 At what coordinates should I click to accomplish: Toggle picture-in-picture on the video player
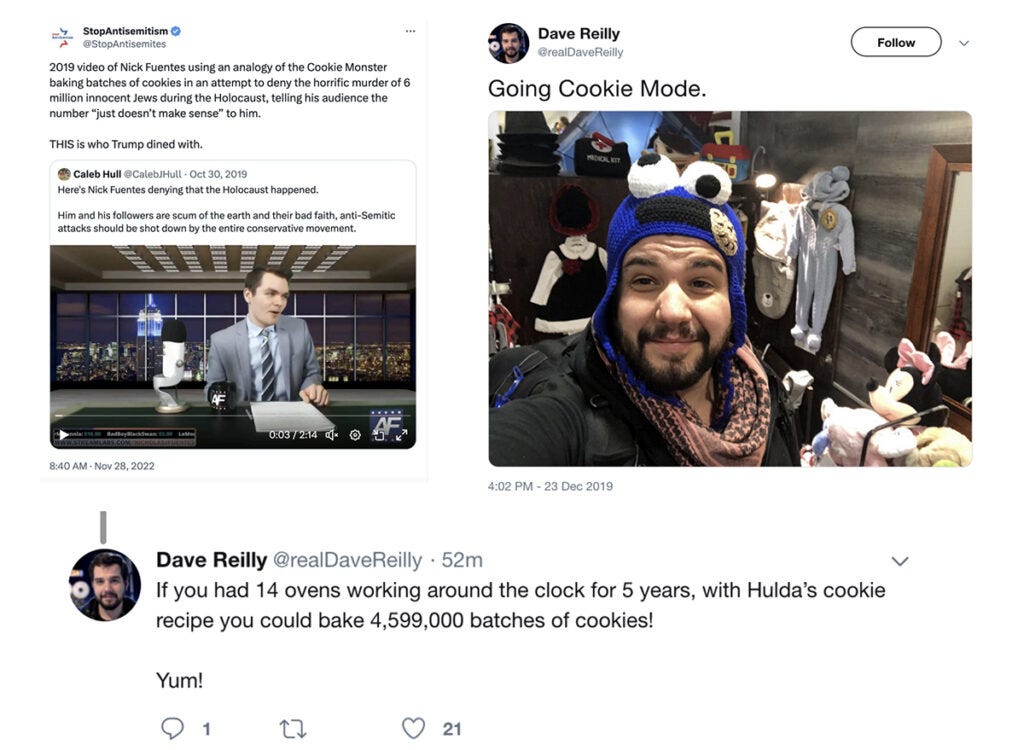(379, 434)
